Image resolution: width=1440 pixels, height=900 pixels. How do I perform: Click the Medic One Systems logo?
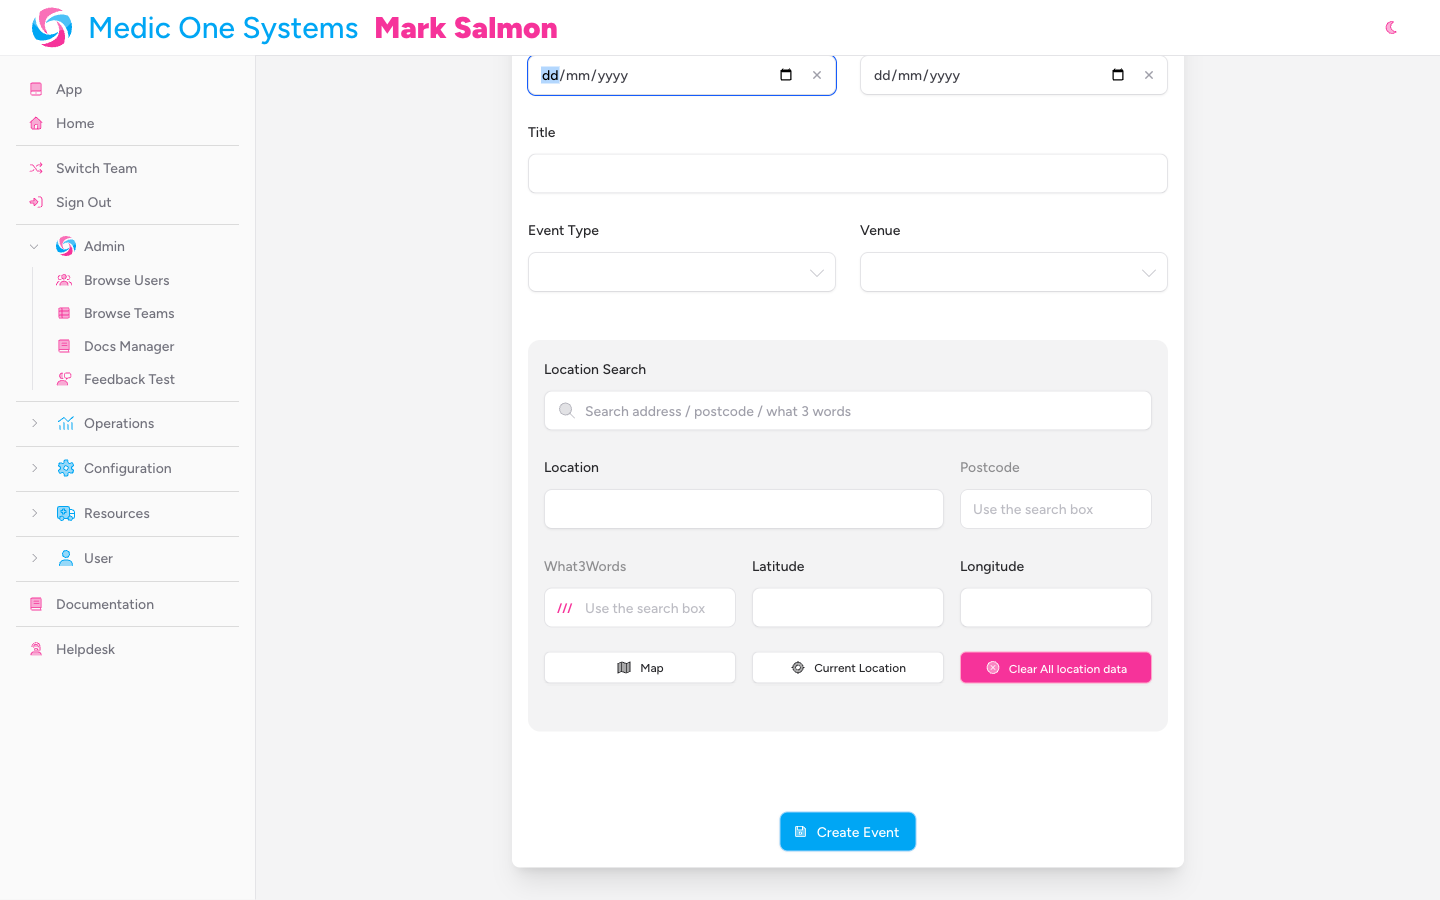point(51,27)
